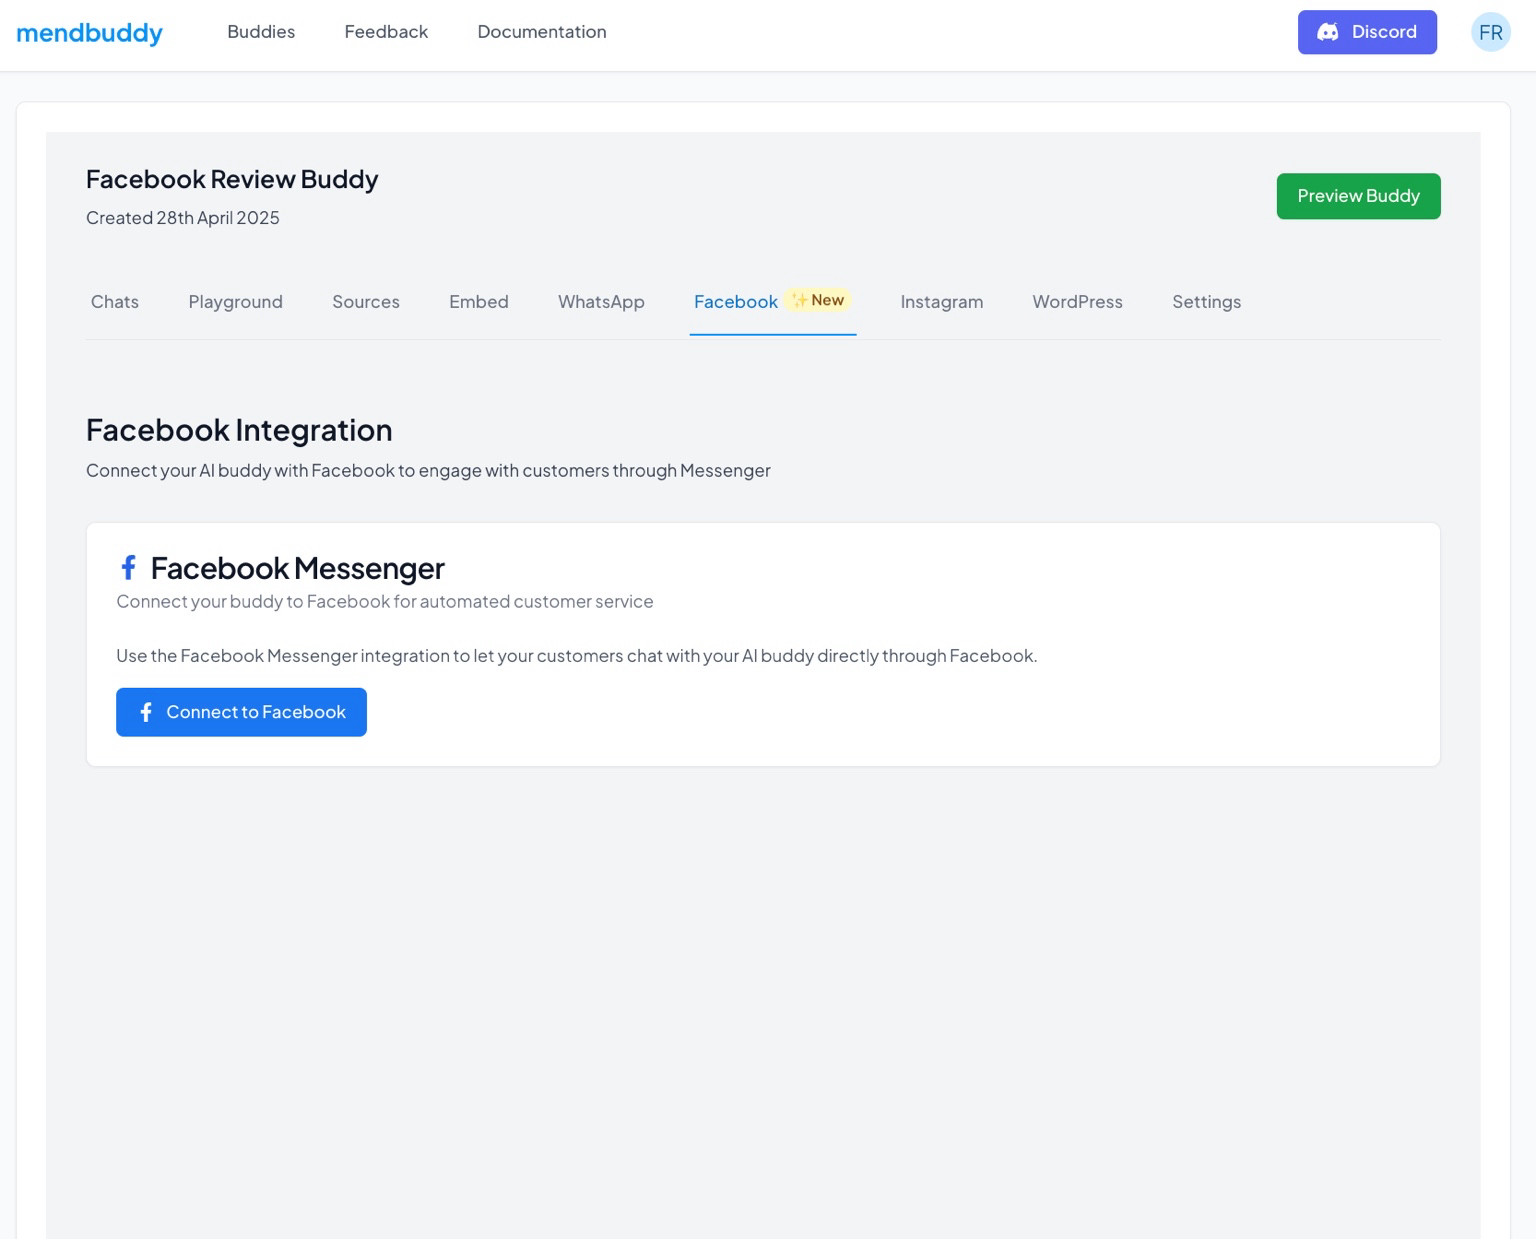
Task: Click the Created 28th April 2025 text
Action: click(x=183, y=218)
